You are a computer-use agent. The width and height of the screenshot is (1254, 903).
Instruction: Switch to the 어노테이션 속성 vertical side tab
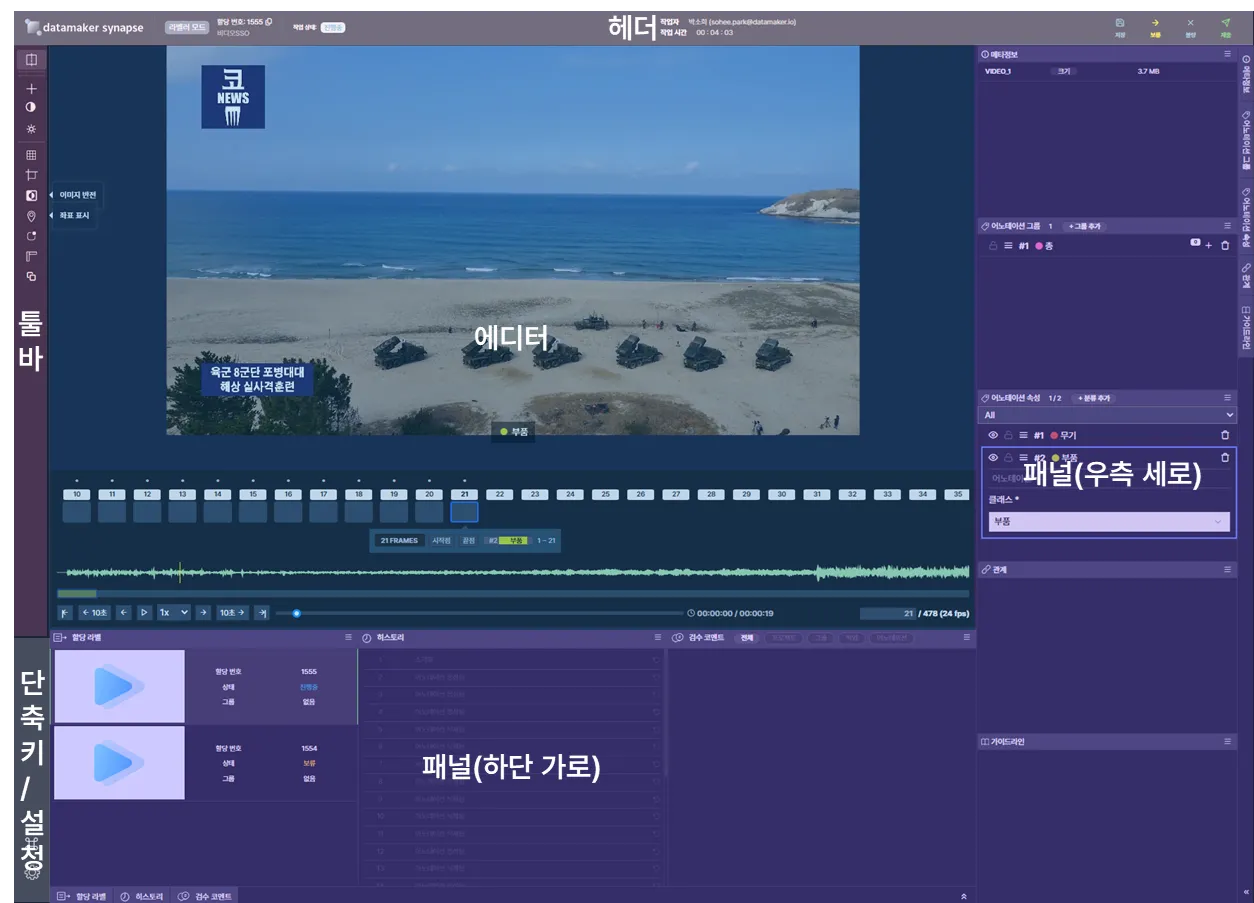coord(1245,217)
